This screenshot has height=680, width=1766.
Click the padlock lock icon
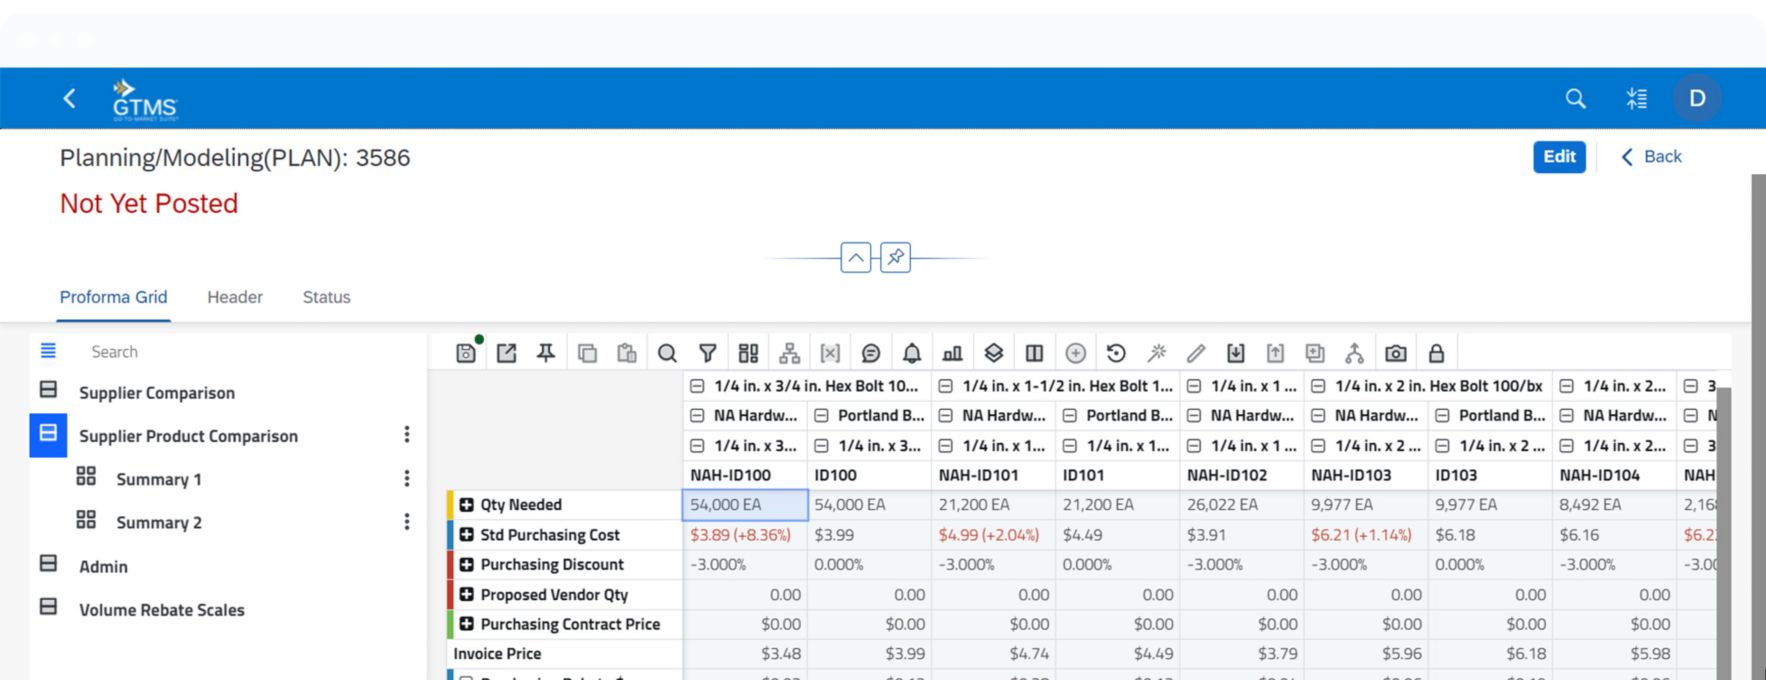(1436, 353)
